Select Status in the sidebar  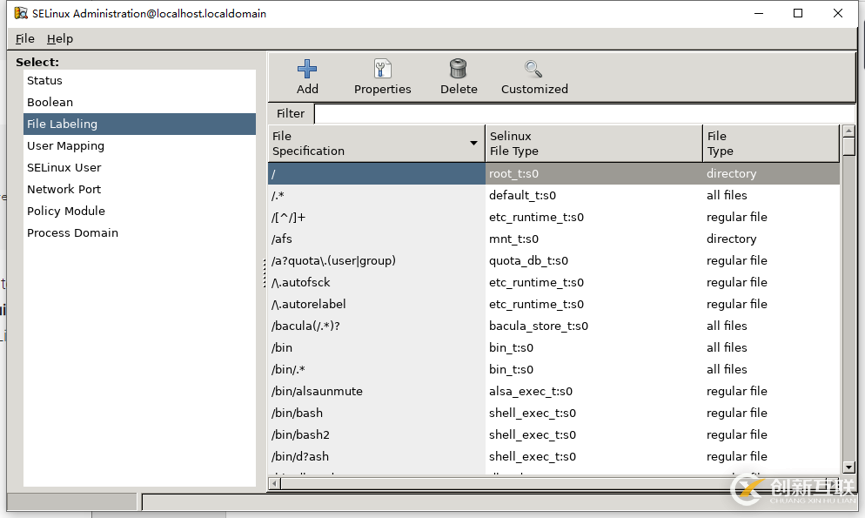[x=140, y=81]
